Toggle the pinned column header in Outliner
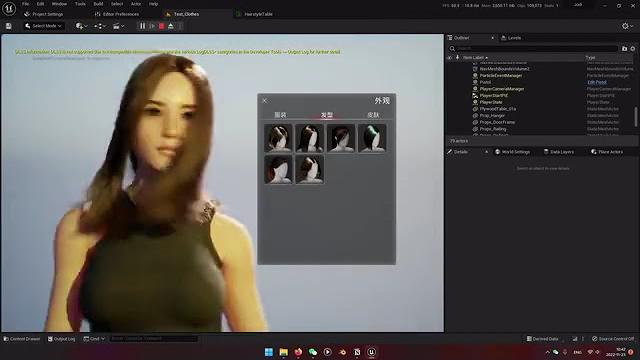The image size is (640, 360). [x=457, y=58]
